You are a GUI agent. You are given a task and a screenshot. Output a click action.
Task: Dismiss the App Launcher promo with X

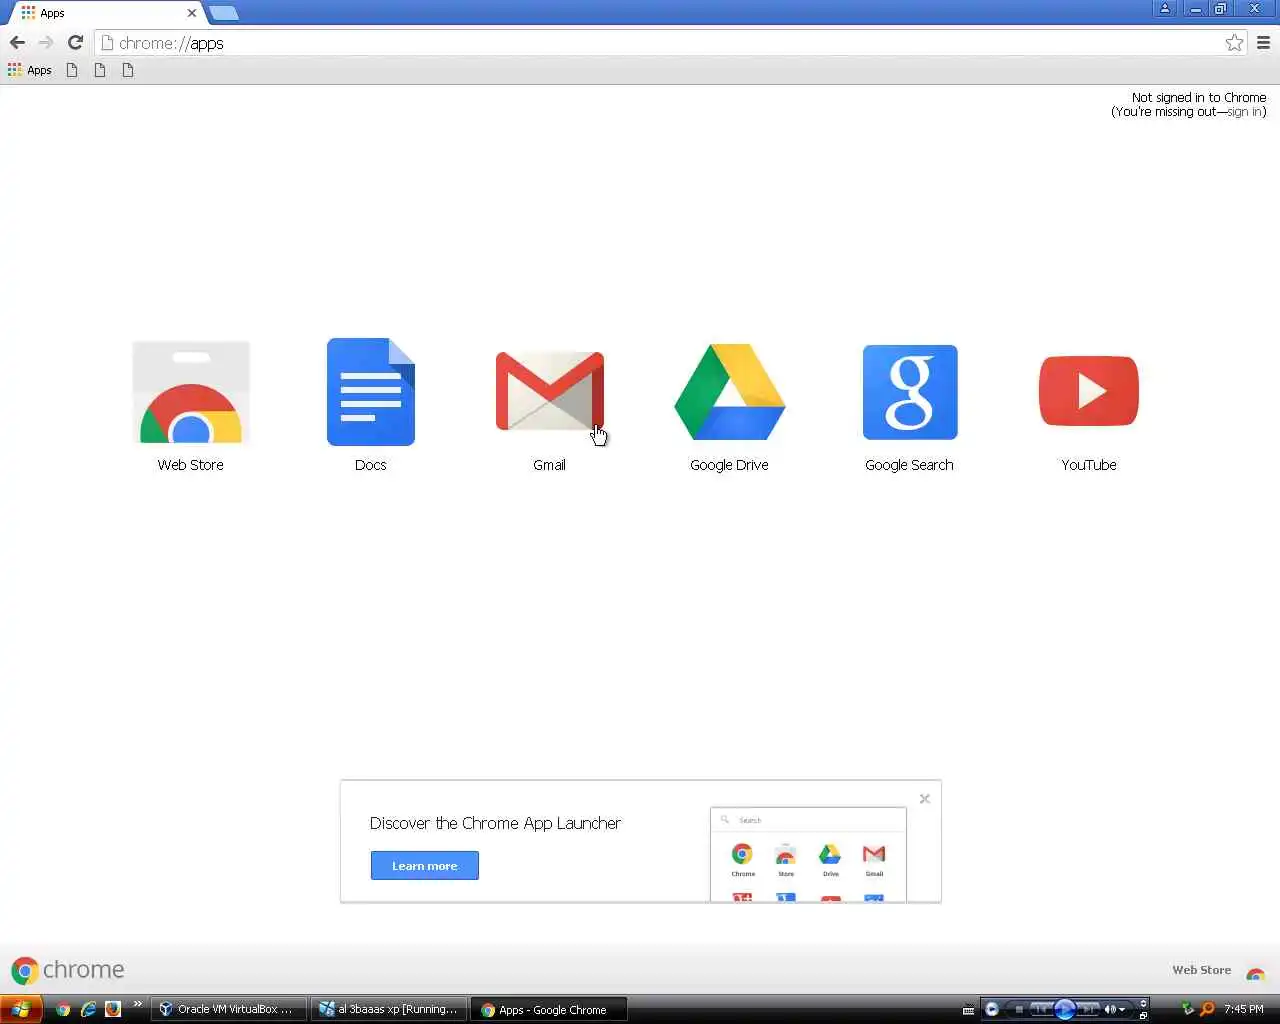tap(925, 798)
